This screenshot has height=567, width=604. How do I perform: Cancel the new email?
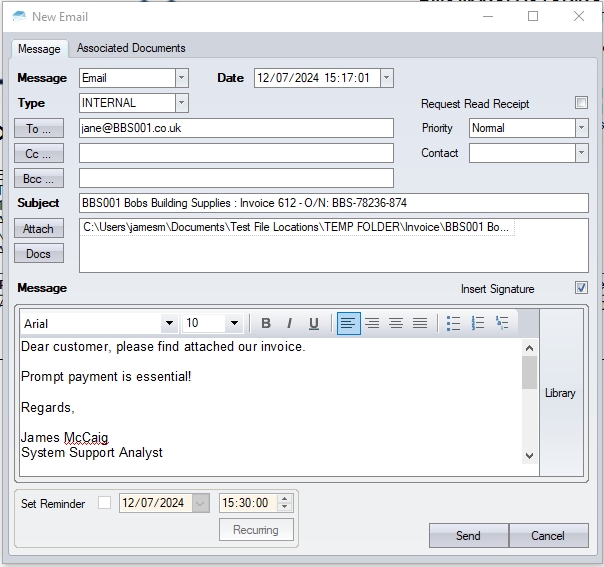tap(549, 535)
